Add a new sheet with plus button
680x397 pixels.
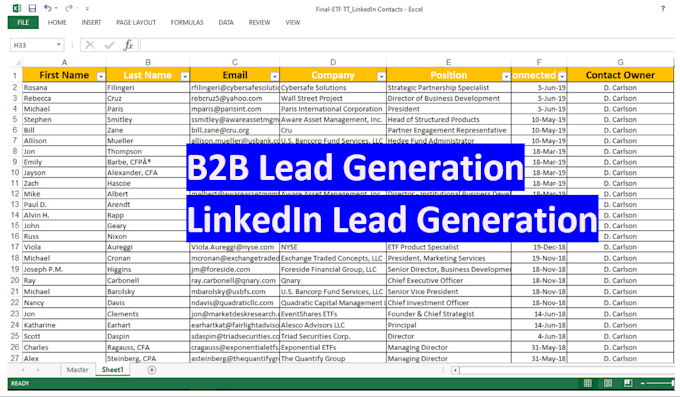click(x=152, y=370)
